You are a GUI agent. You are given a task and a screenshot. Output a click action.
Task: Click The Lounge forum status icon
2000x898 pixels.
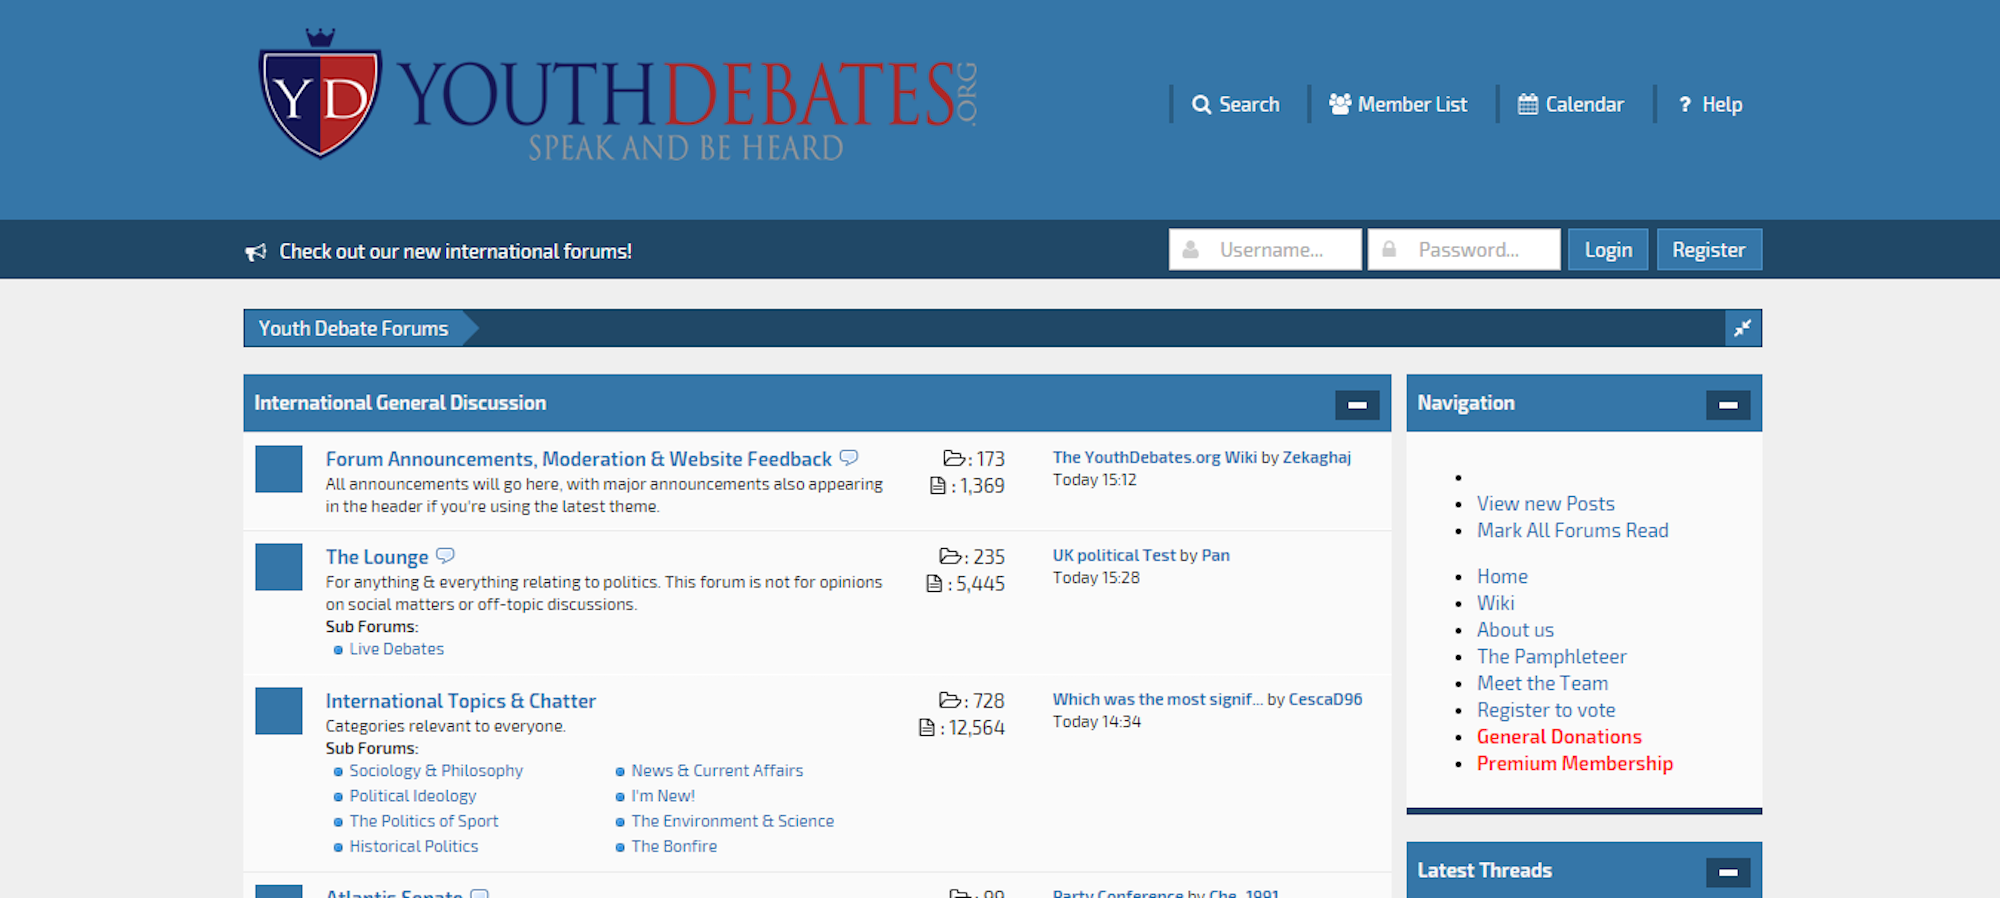coord(279,567)
